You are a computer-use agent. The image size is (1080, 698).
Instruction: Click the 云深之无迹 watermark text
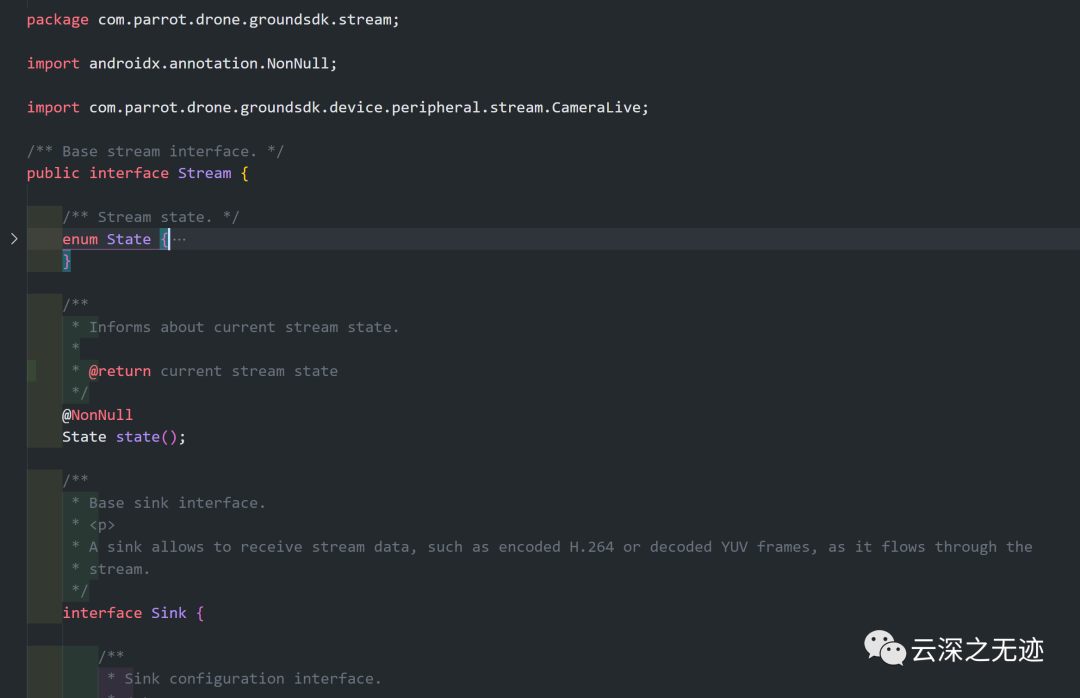tap(977, 650)
